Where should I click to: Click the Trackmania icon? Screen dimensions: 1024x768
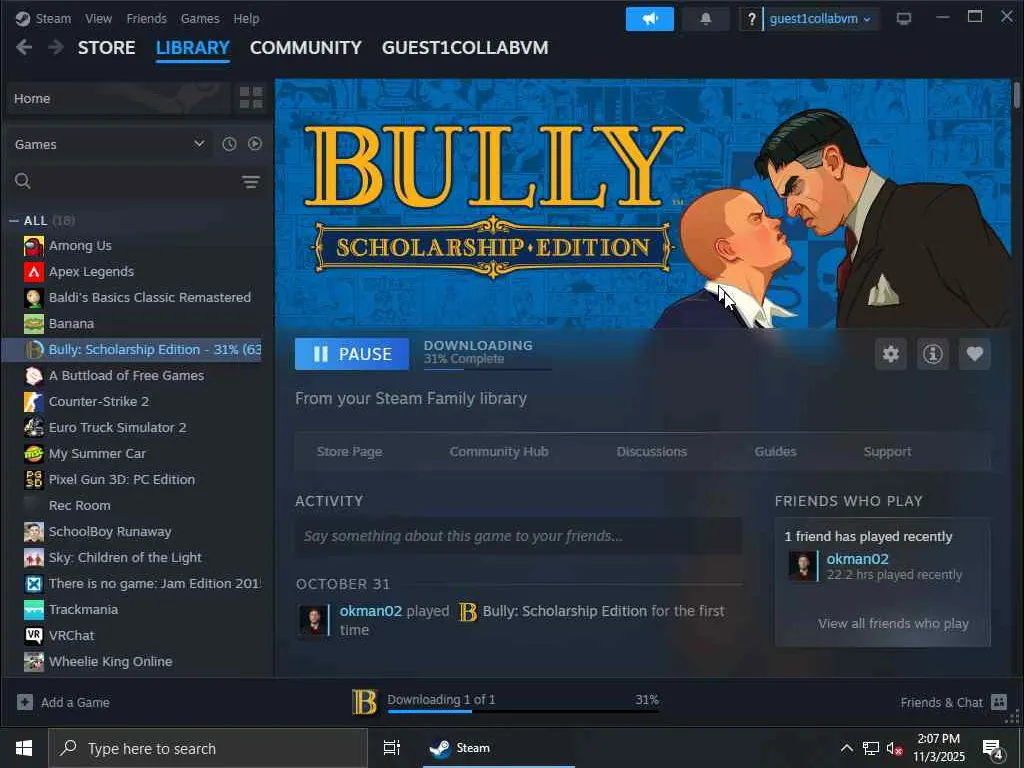click(34, 610)
